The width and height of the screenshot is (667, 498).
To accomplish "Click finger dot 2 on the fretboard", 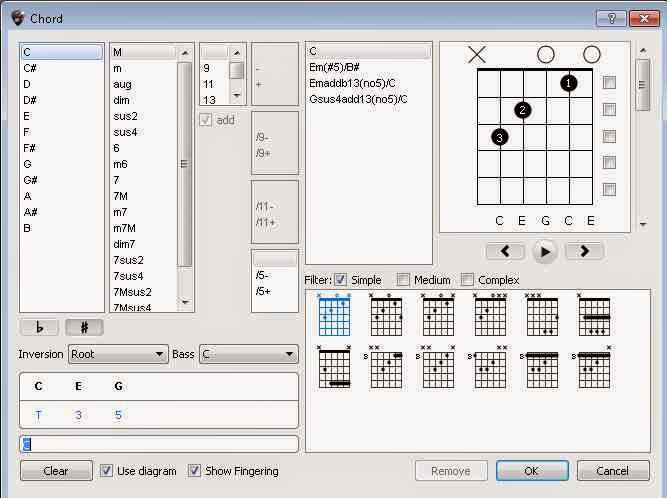I will click(x=523, y=110).
